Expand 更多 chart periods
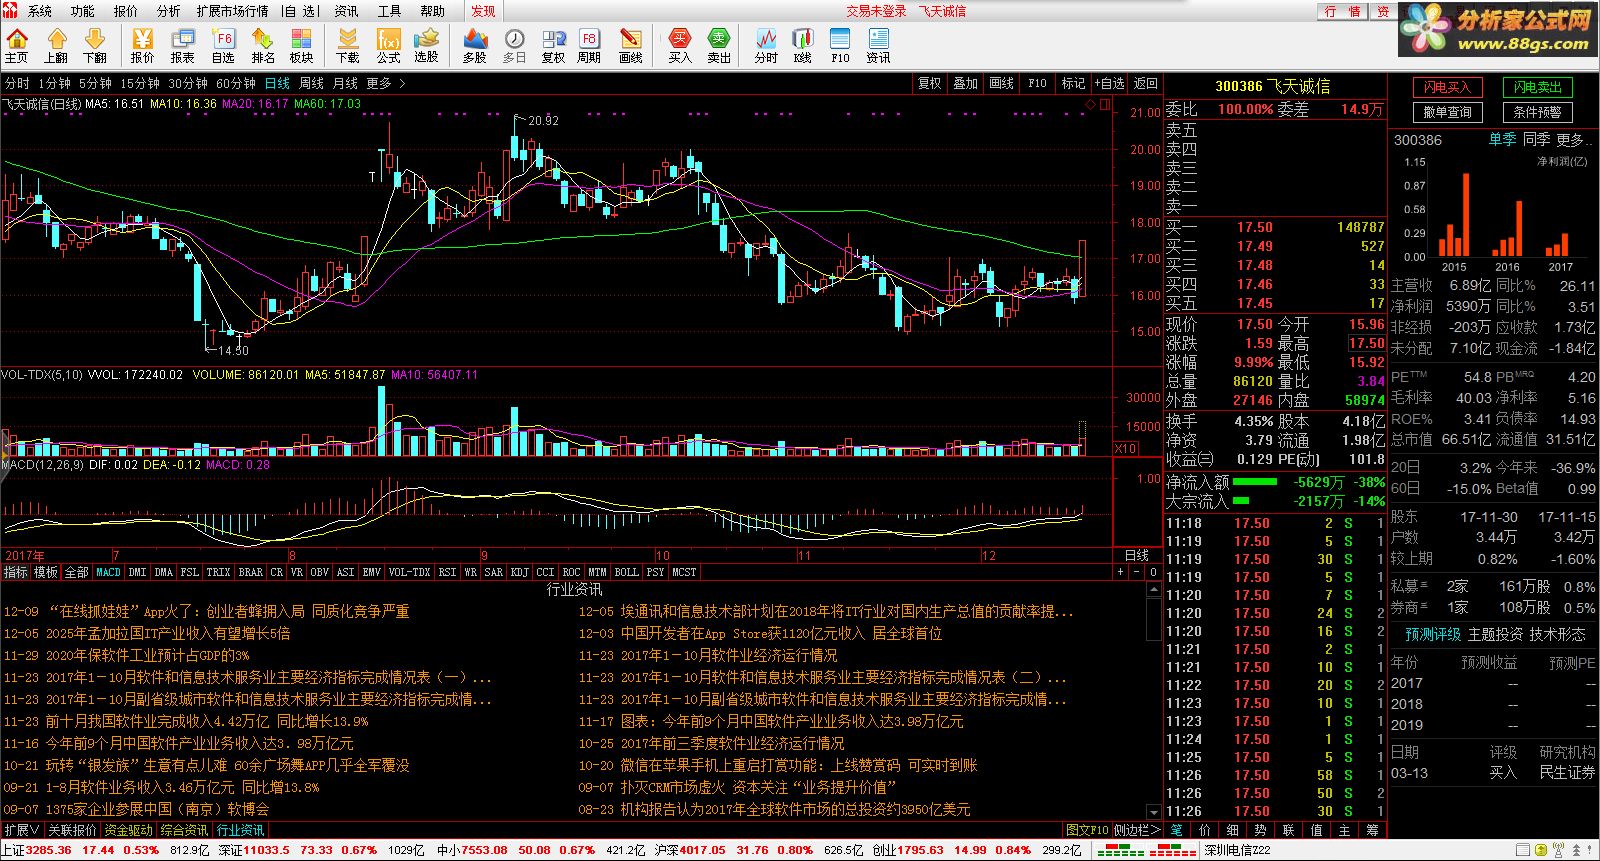This screenshot has height=861, width=1600. (385, 84)
